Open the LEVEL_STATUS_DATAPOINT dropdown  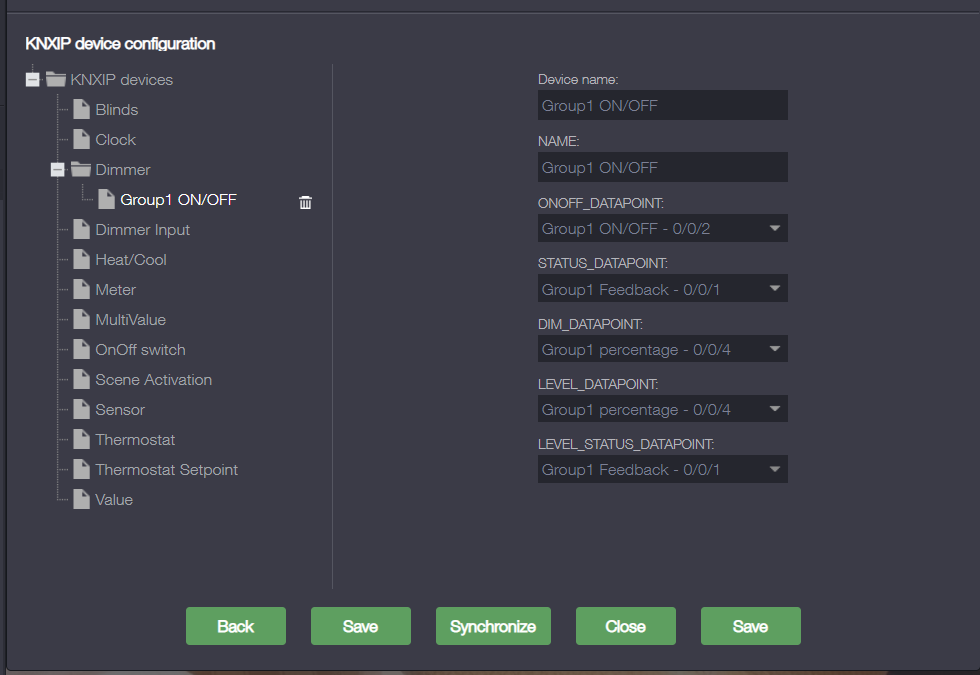click(x=662, y=469)
